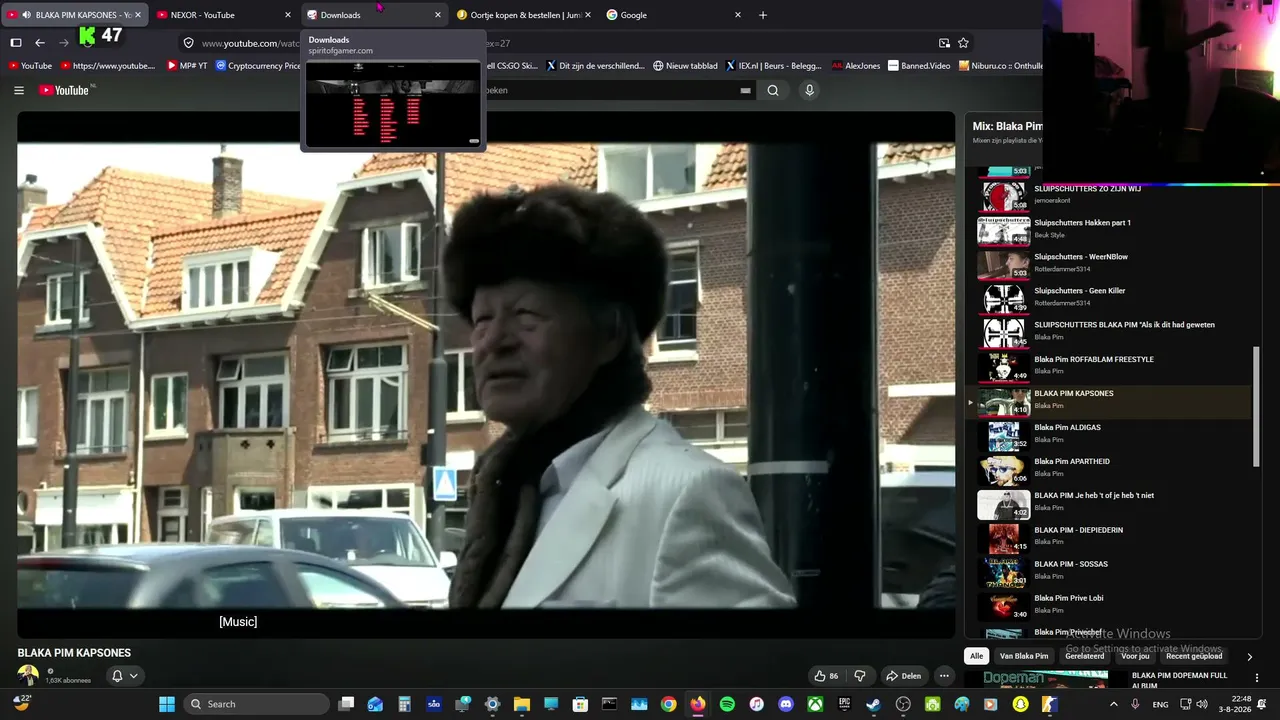
Task: Open Spotify from the taskbar
Action: [x=727, y=704]
